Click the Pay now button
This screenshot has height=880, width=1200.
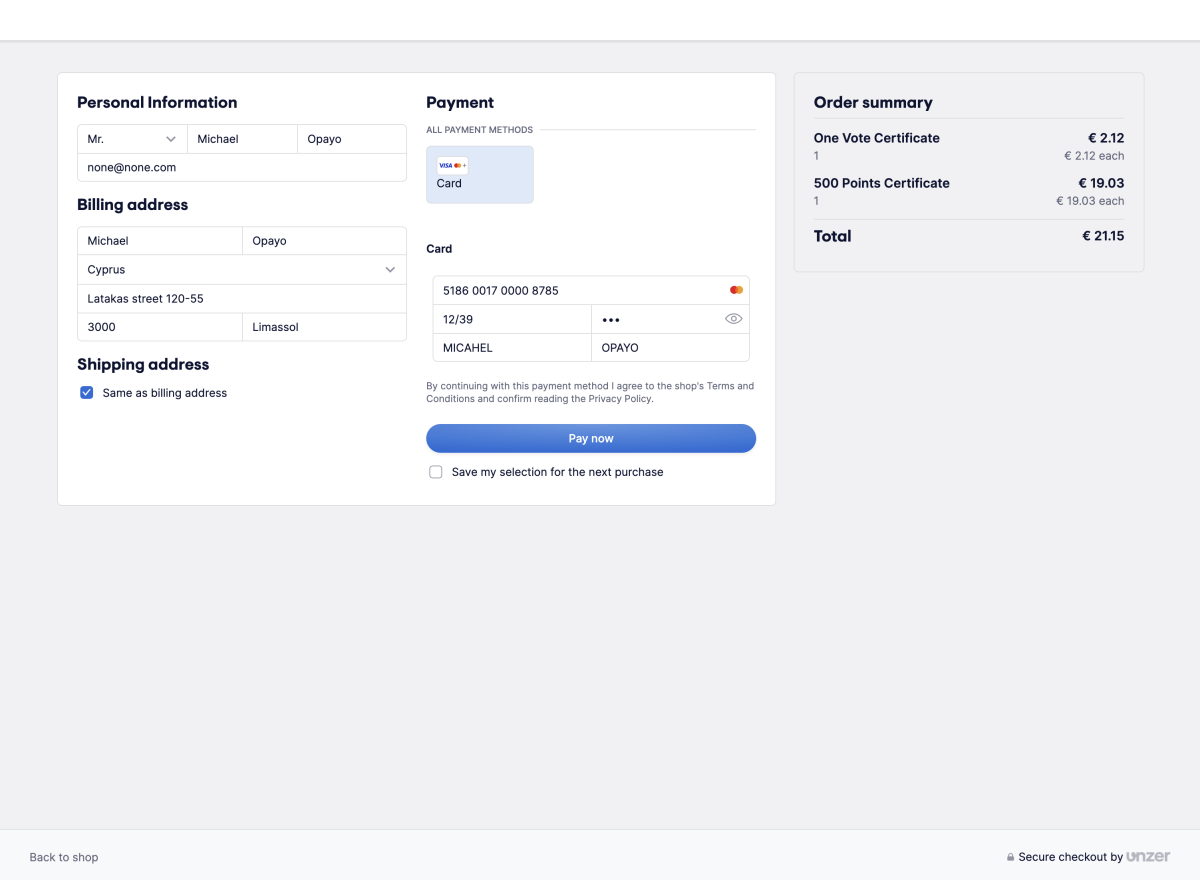point(591,439)
